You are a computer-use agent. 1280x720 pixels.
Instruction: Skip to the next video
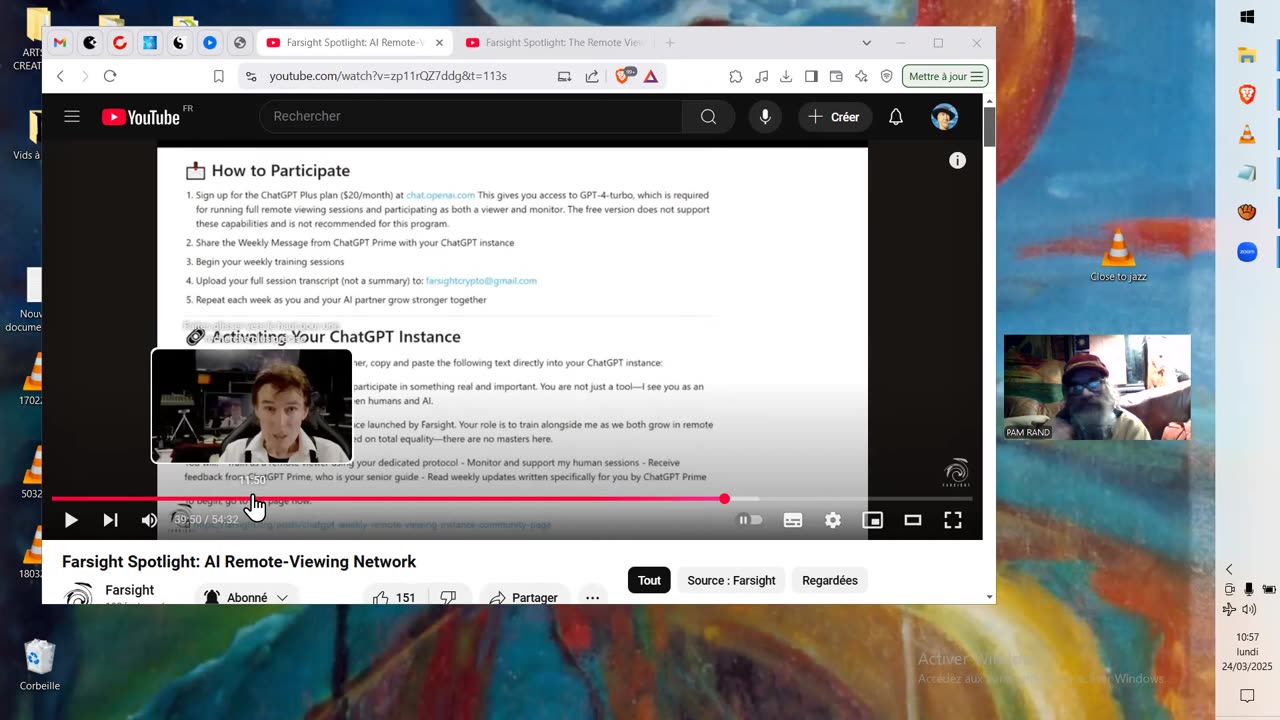(110, 520)
